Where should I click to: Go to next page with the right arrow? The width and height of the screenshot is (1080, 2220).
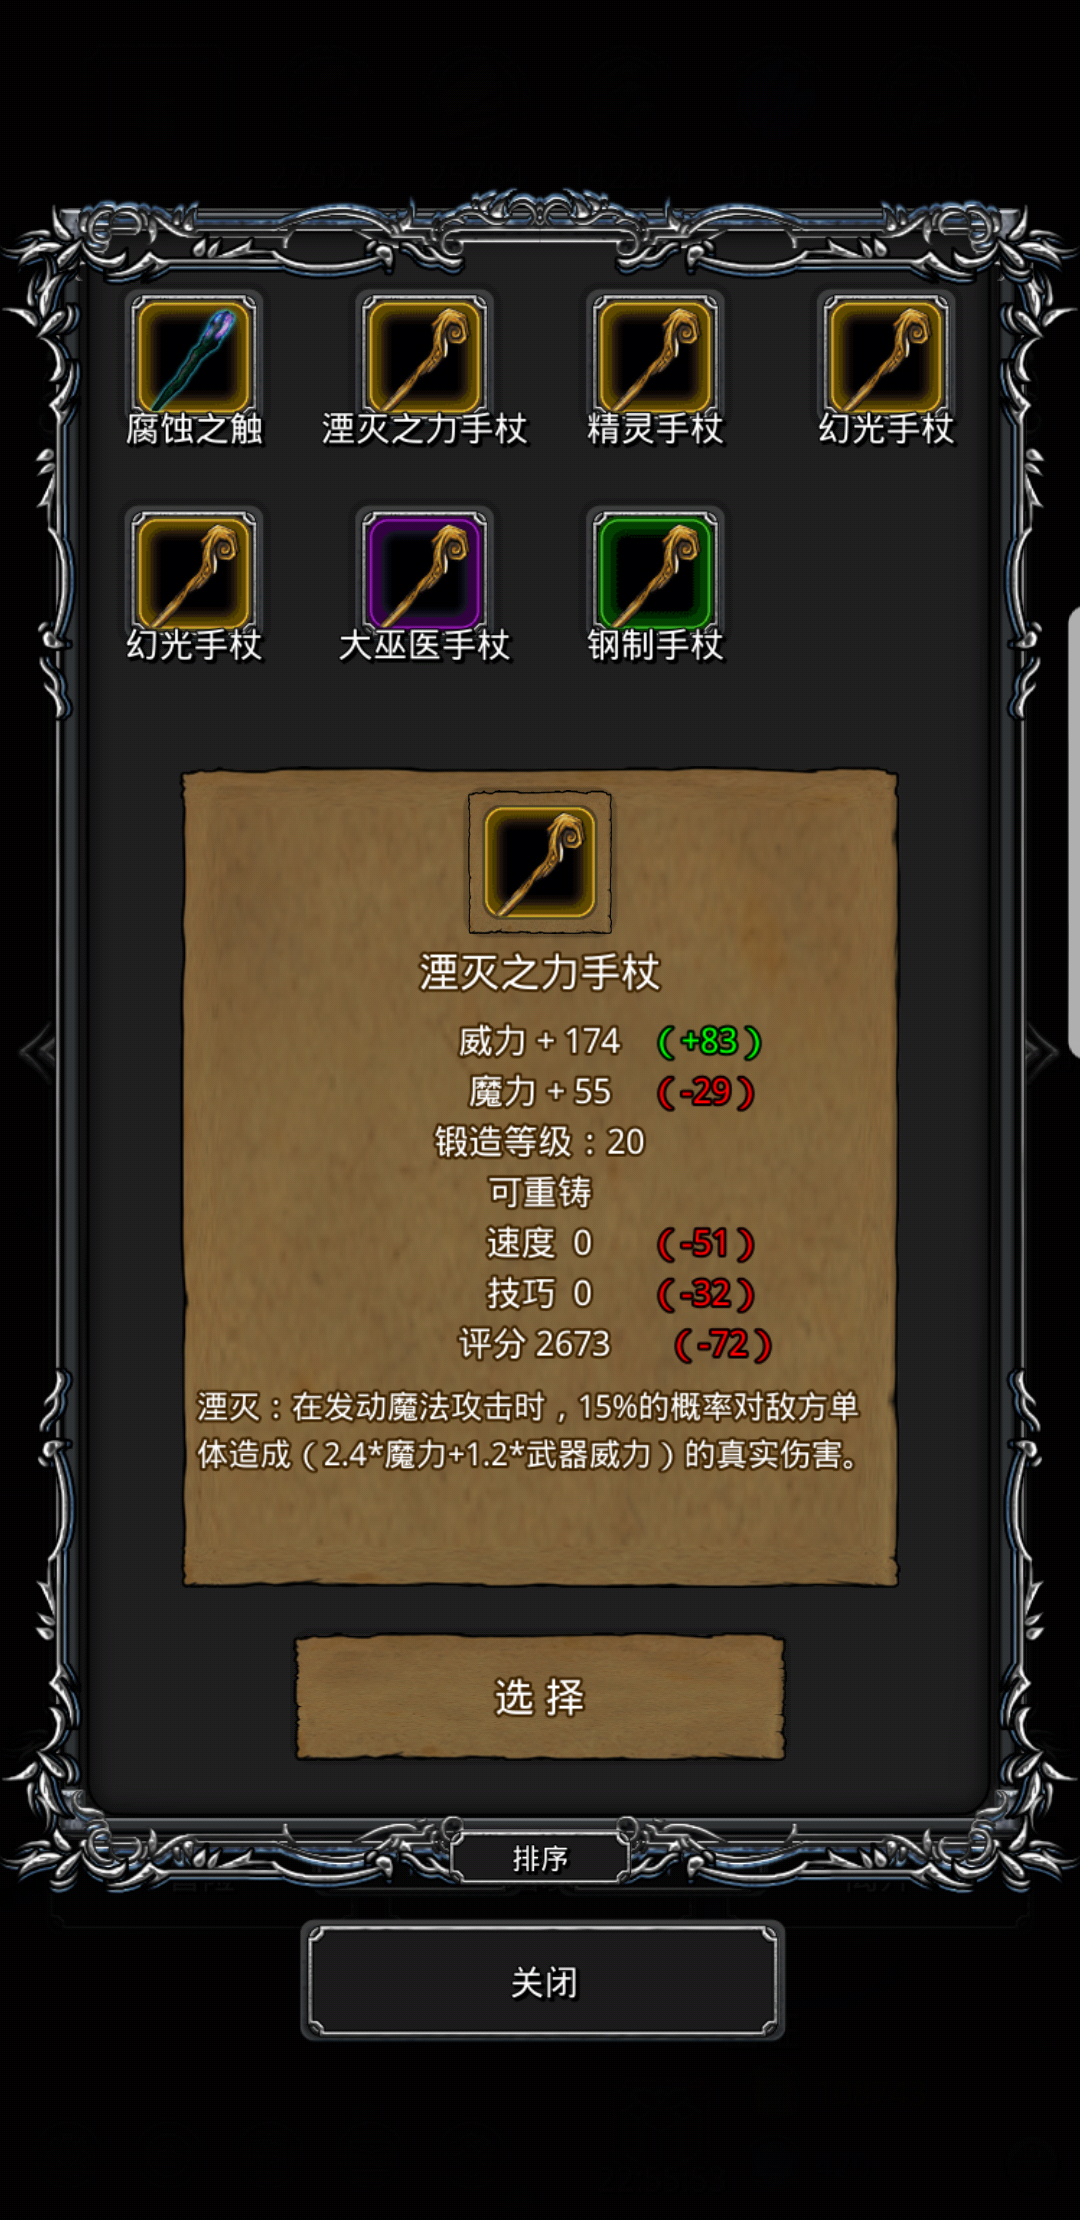pos(1040,1050)
